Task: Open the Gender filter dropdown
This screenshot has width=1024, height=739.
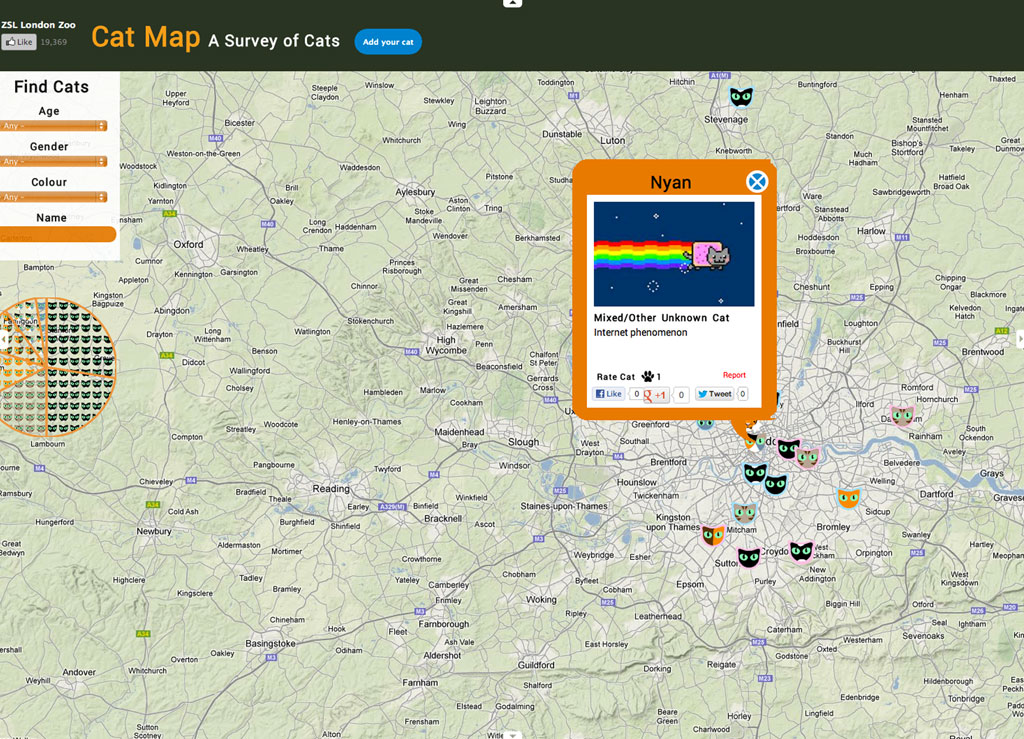Action: tap(55, 160)
